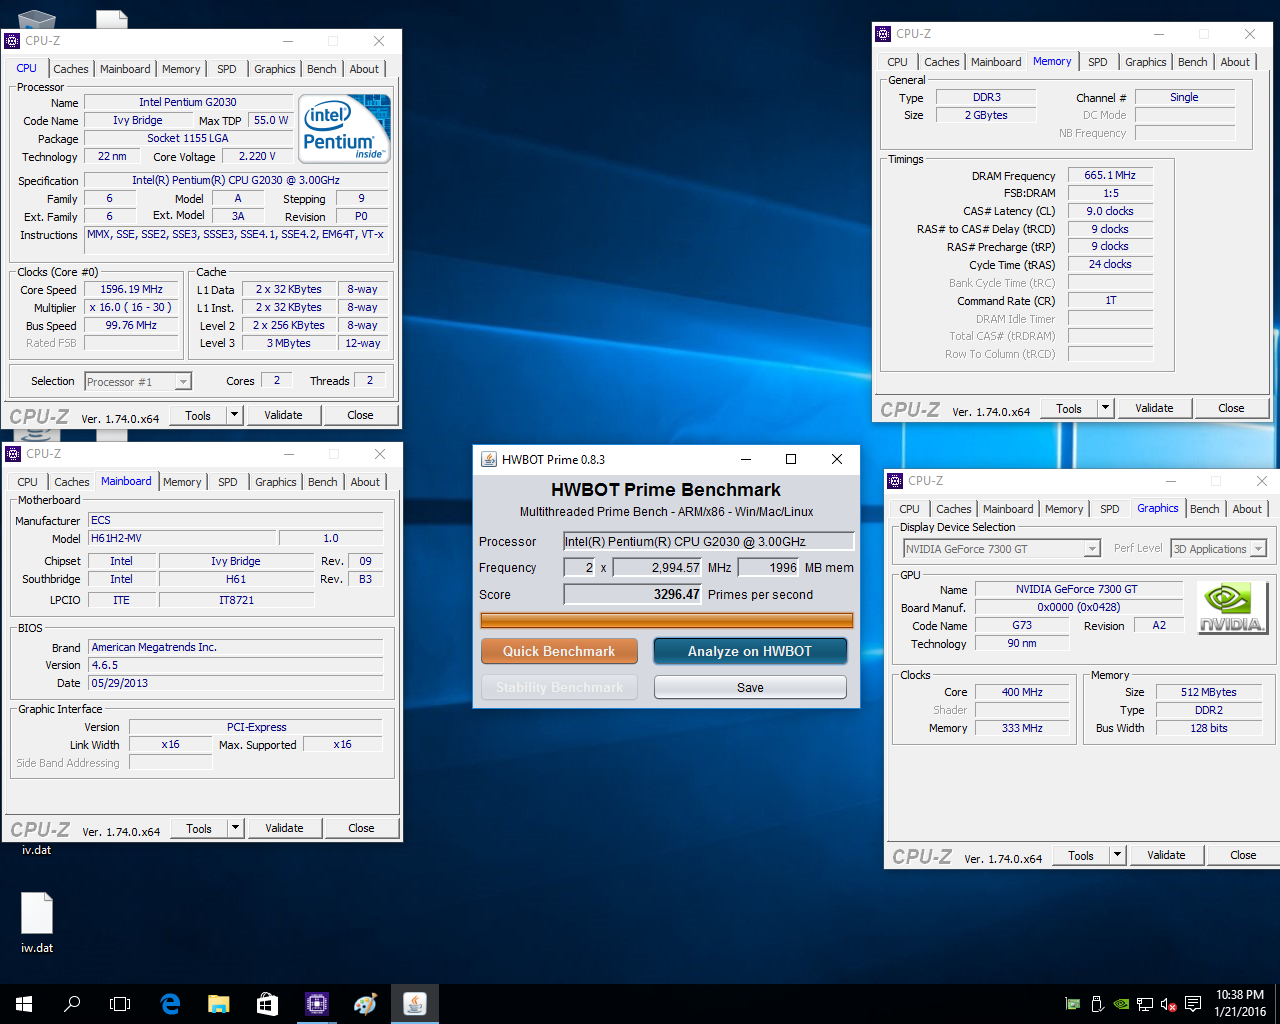Open Tools dropdown arrow in Graphics window

1118,855
